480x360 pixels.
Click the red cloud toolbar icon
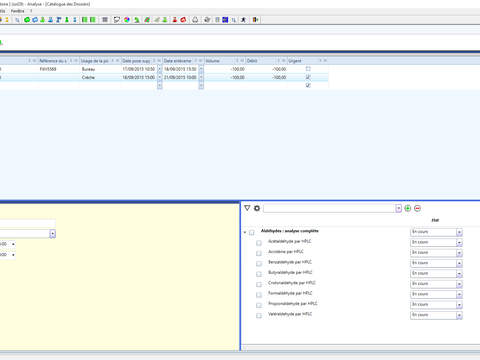pos(183,20)
